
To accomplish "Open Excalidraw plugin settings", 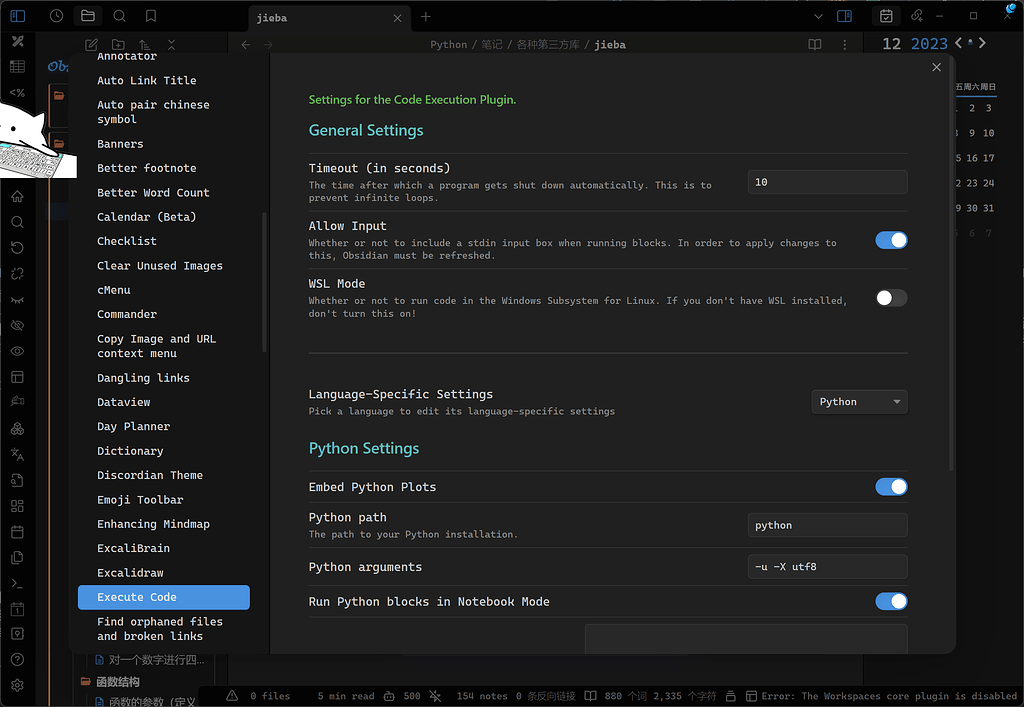I will pyautogui.click(x=130, y=573).
